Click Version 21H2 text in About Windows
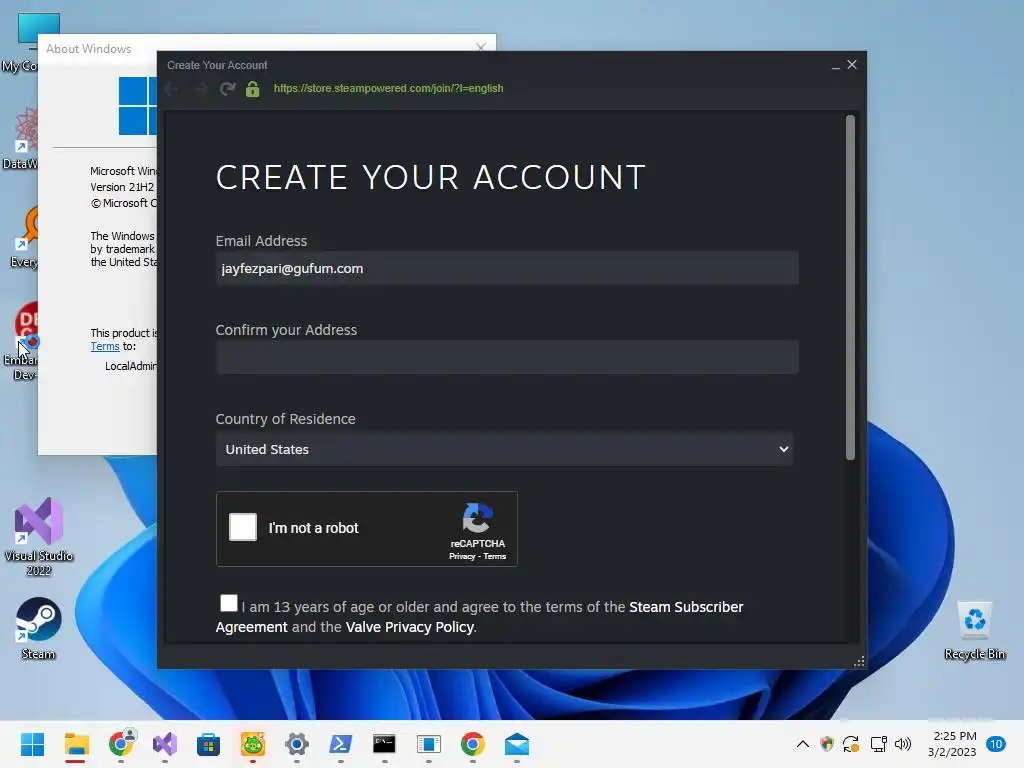Image resolution: width=1024 pixels, height=768 pixels. point(122,187)
